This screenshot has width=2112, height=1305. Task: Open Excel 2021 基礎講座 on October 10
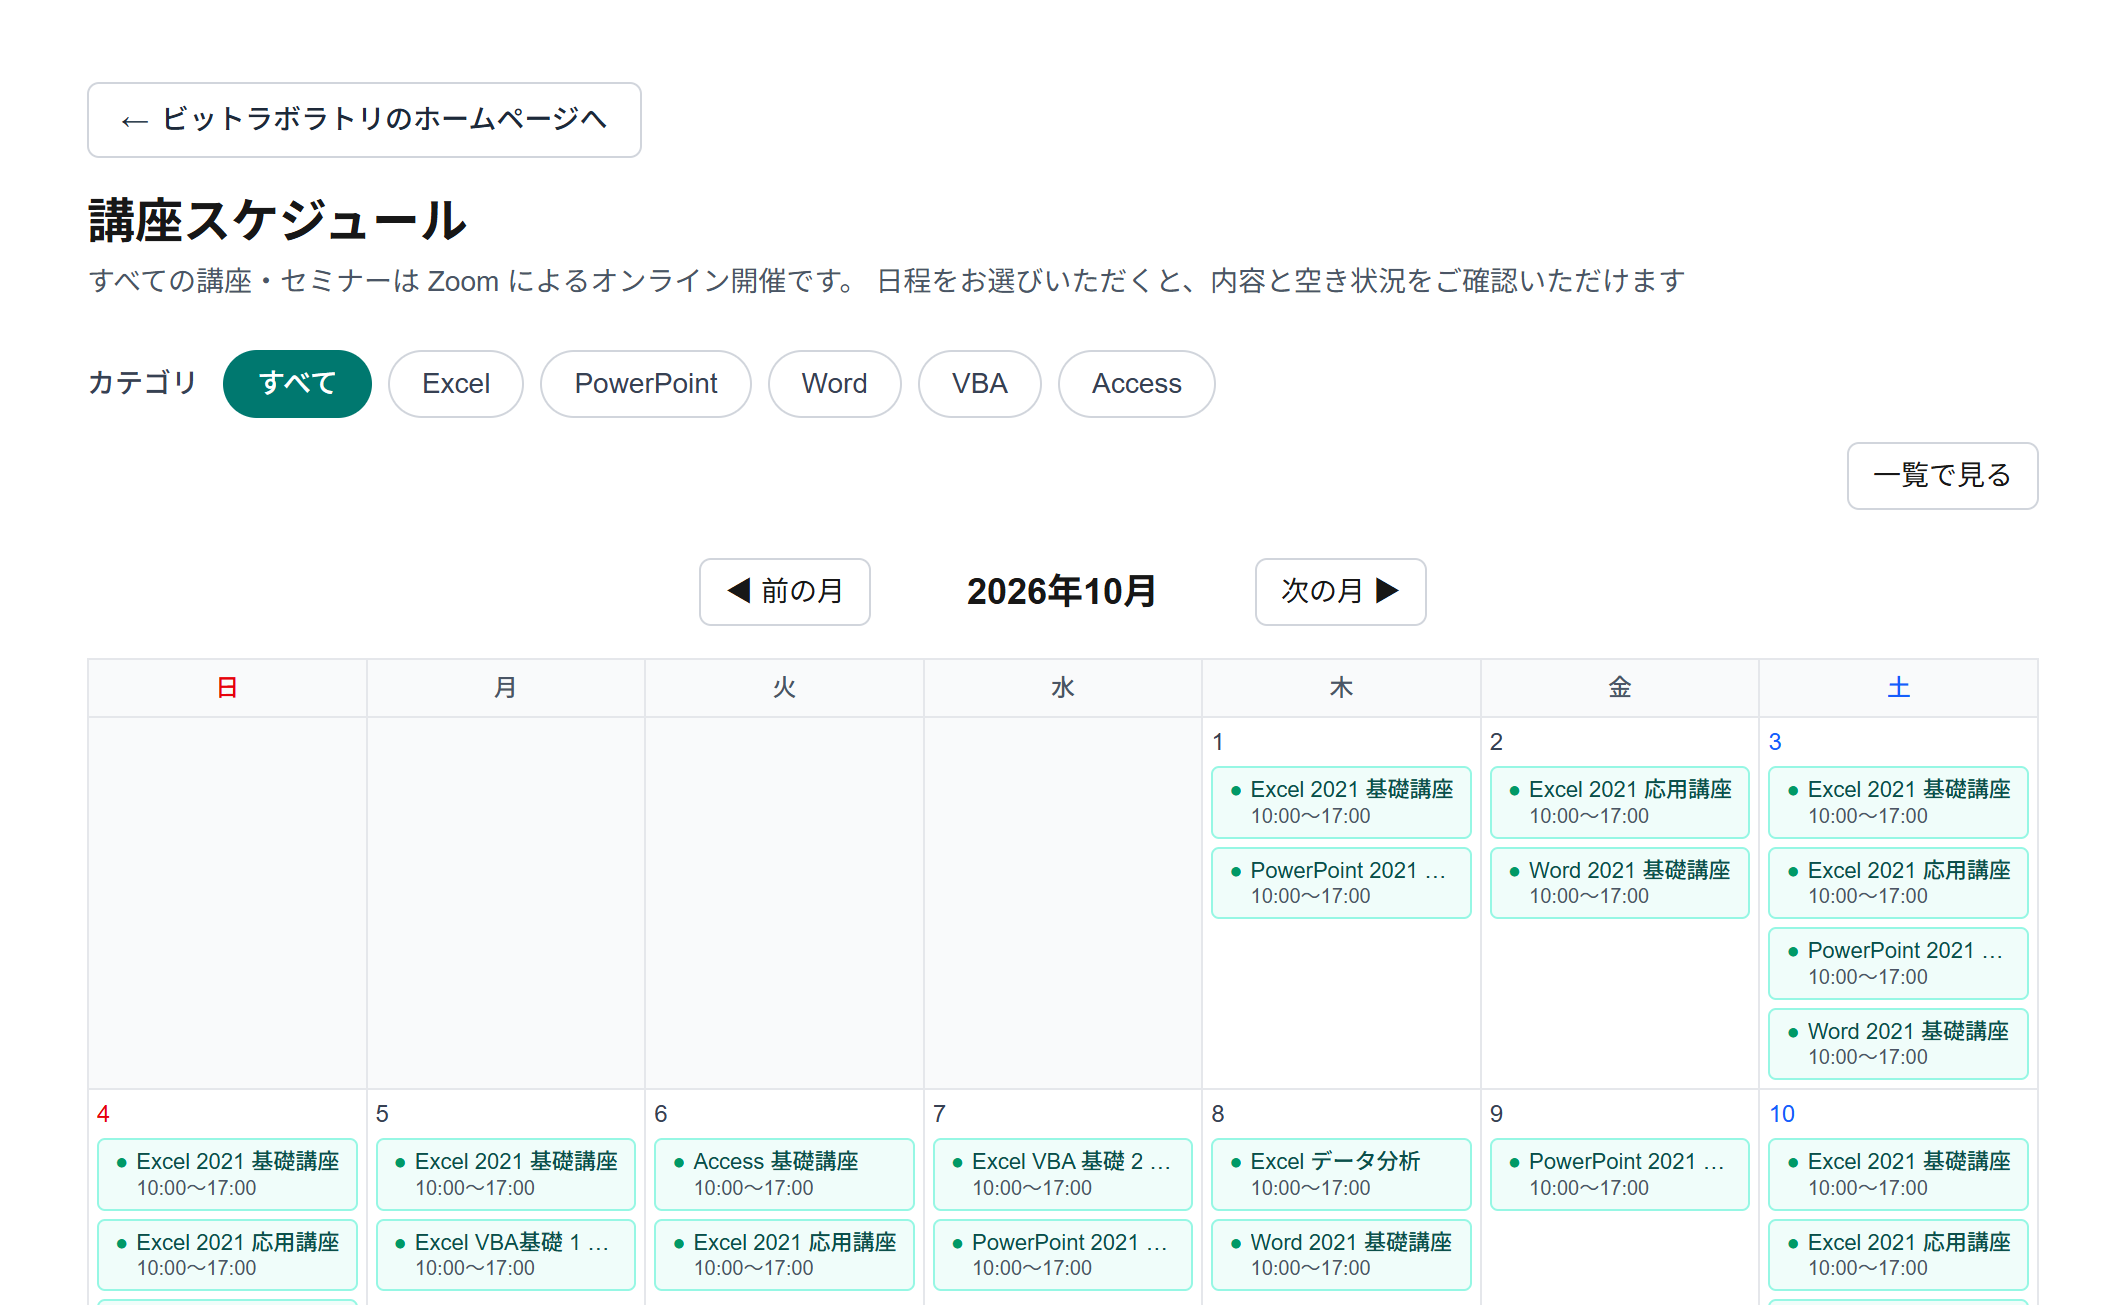tap(1898, 1174)
